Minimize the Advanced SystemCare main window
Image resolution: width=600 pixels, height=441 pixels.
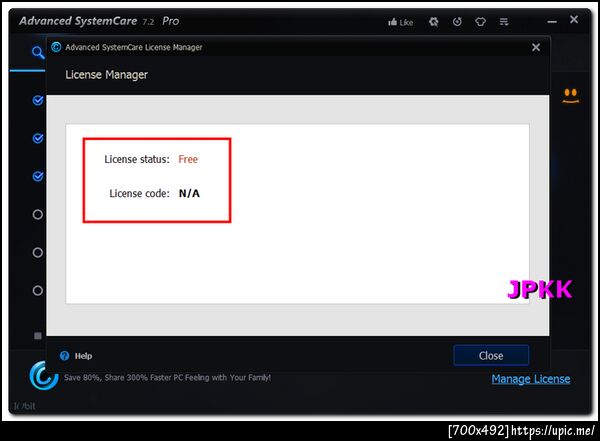[552, 22]
